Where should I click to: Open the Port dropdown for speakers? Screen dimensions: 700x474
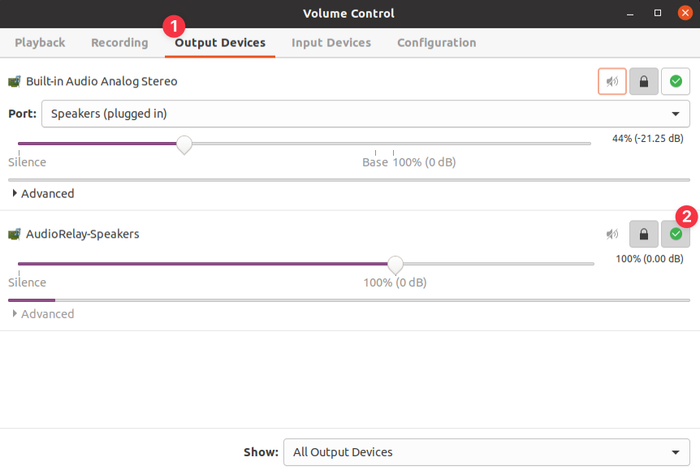pos(365,114)
